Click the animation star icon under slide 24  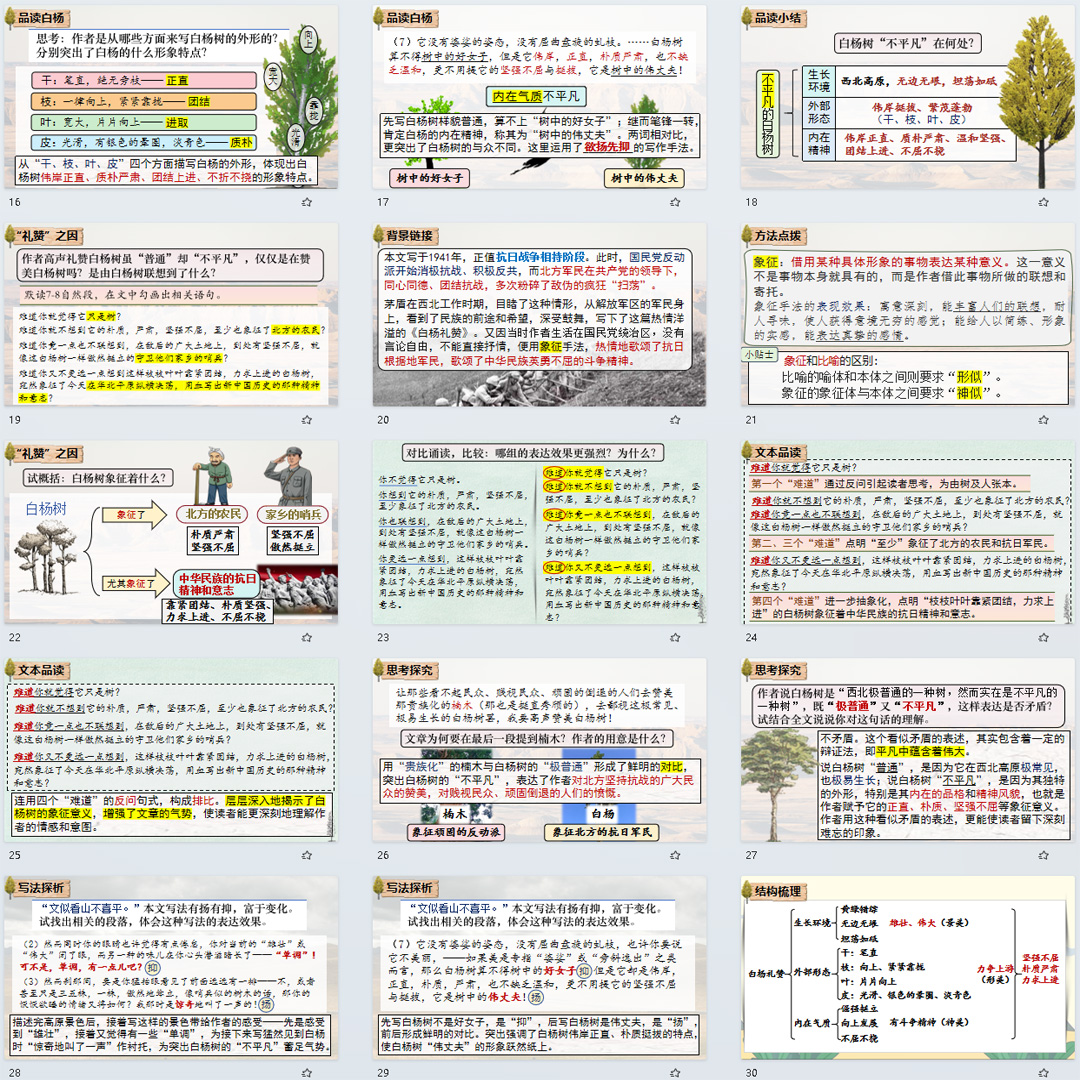tap(1043, 637)
